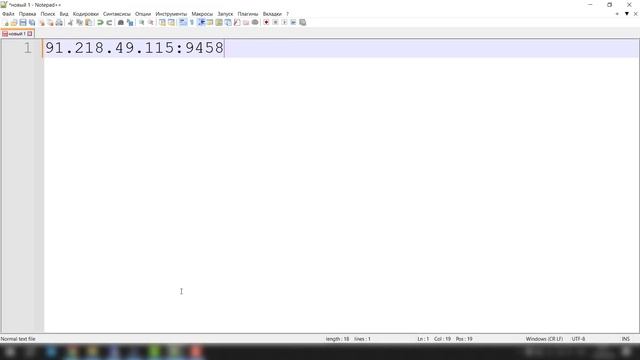Screen dimensions: 640x360
Task: Open the Опции menu
Action: [143, 14]
